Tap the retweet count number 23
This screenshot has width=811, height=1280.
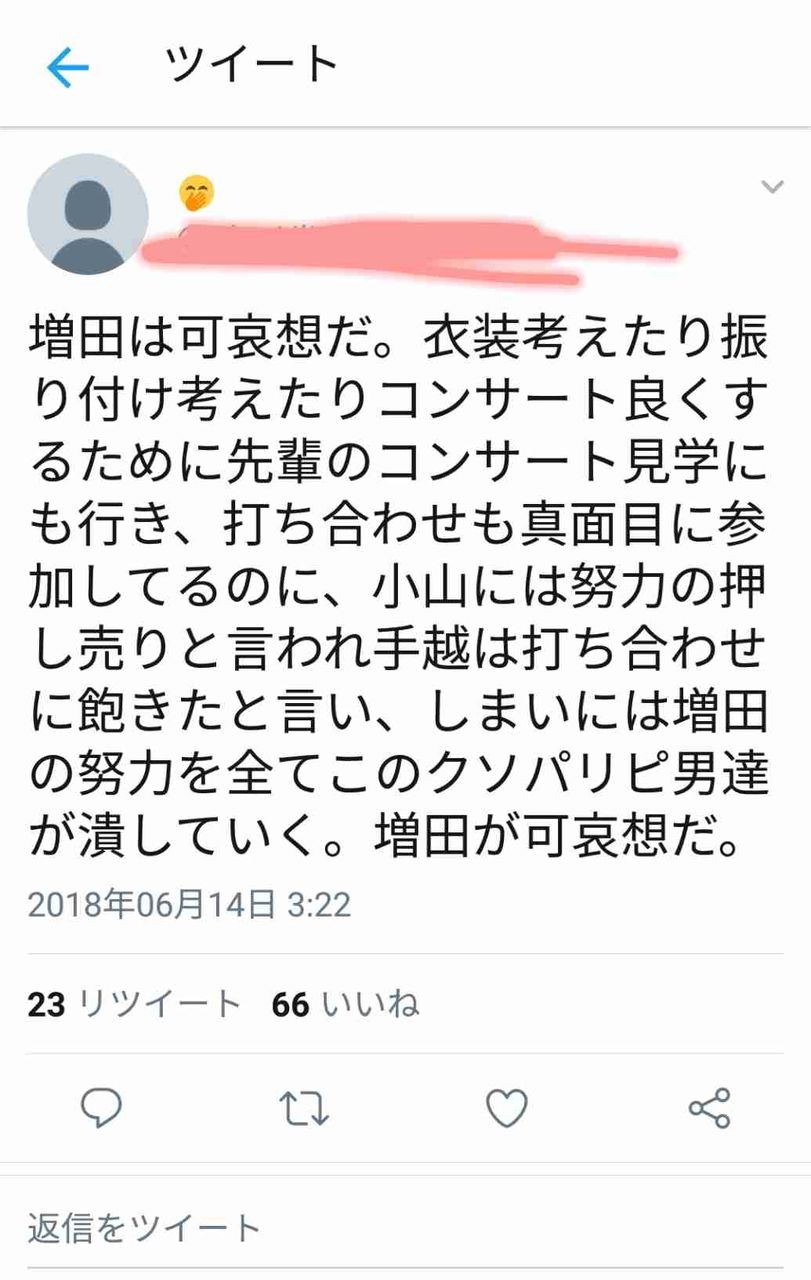click(x=46, y=1004)
